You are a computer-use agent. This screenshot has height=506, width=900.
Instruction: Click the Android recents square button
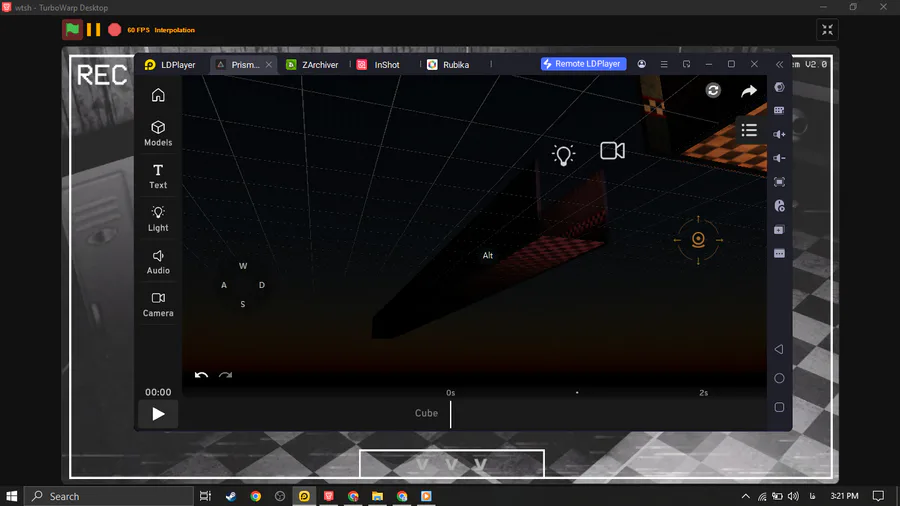pos(779,407)
